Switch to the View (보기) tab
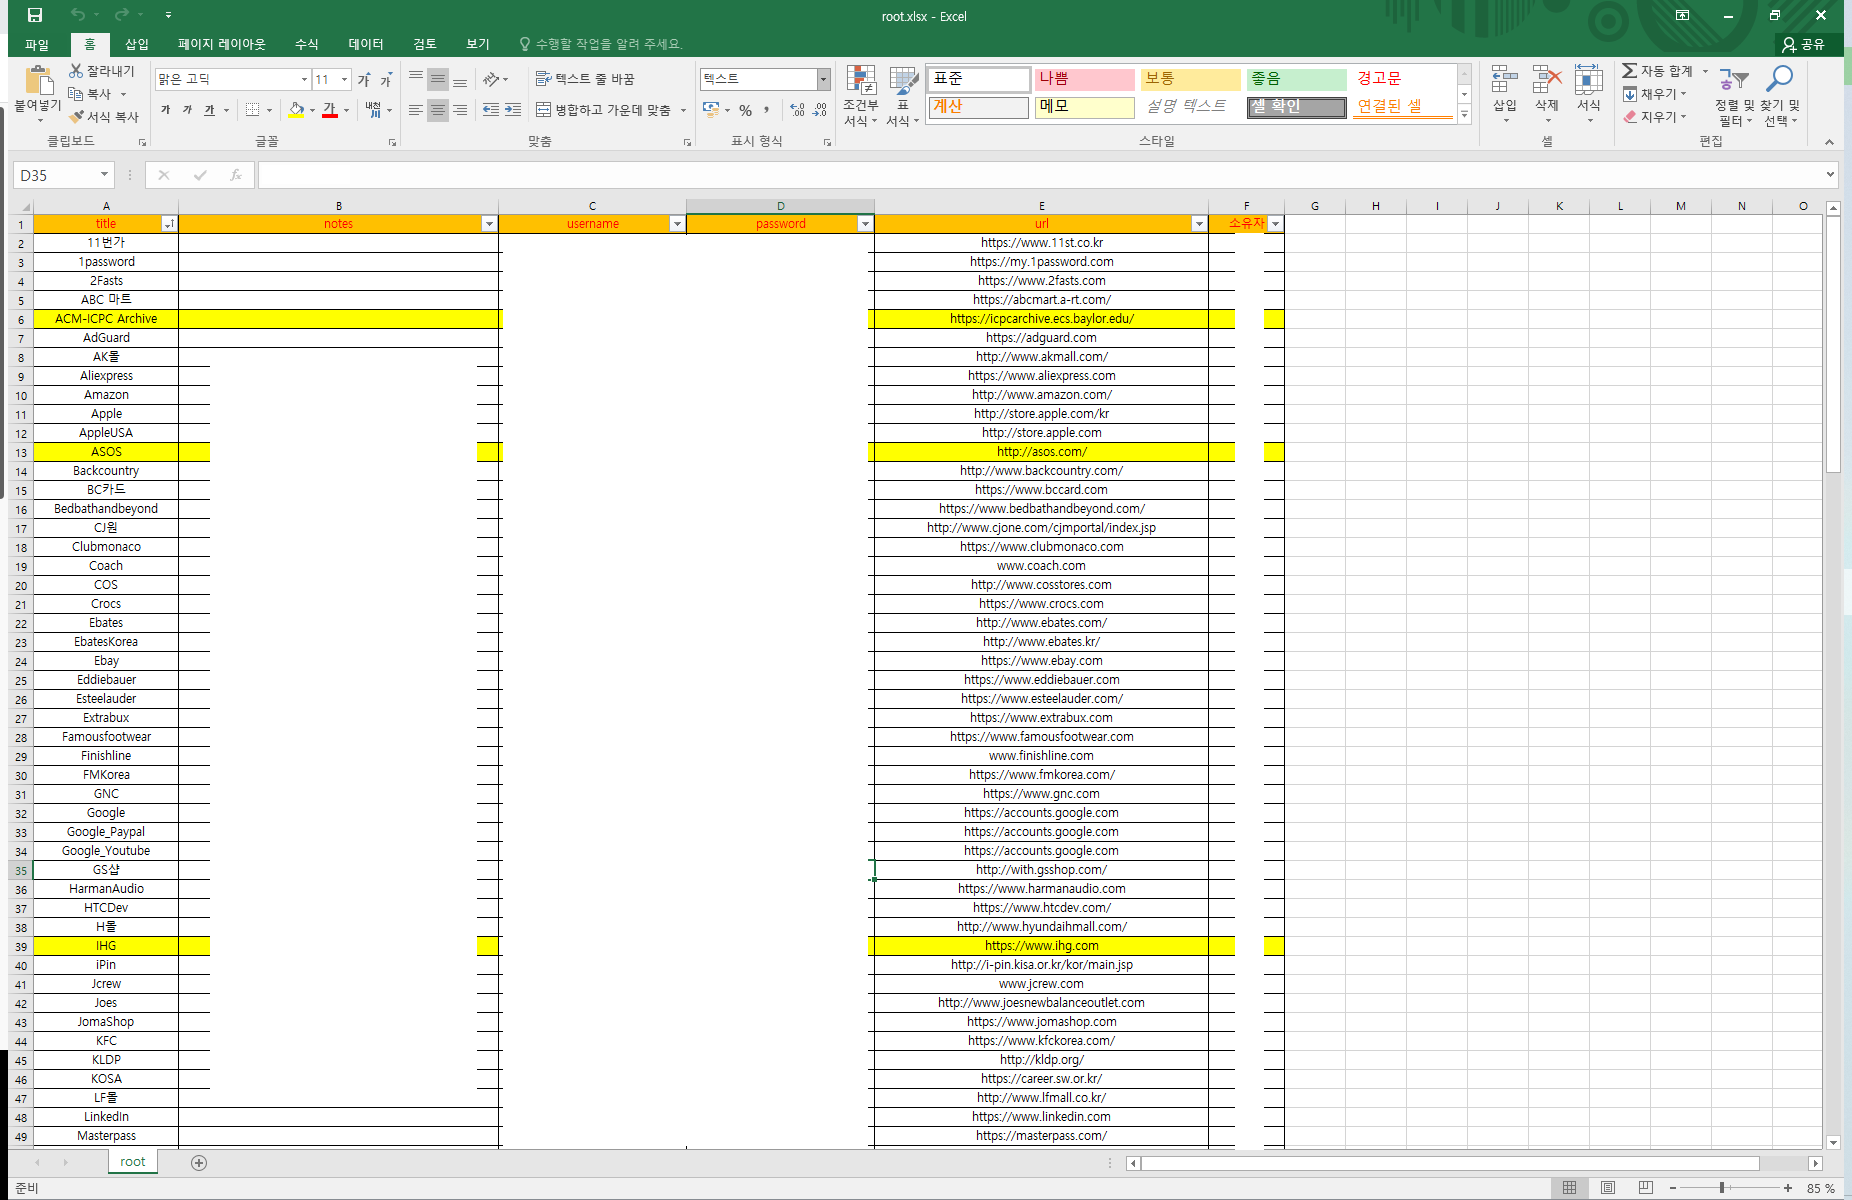 point(478,44)
